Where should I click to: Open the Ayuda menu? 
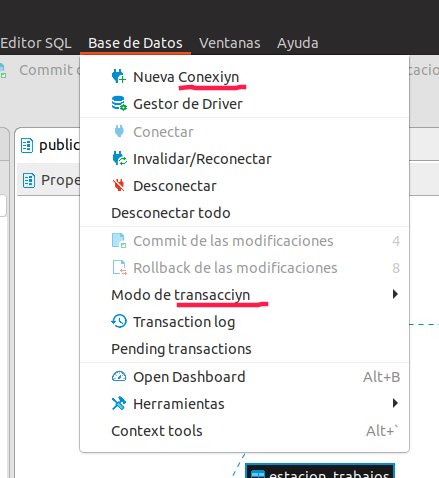pos(298,43)
